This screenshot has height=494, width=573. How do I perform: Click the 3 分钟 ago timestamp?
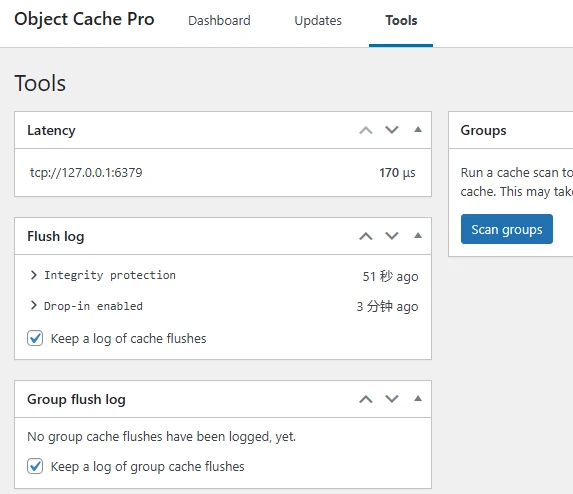387,306
